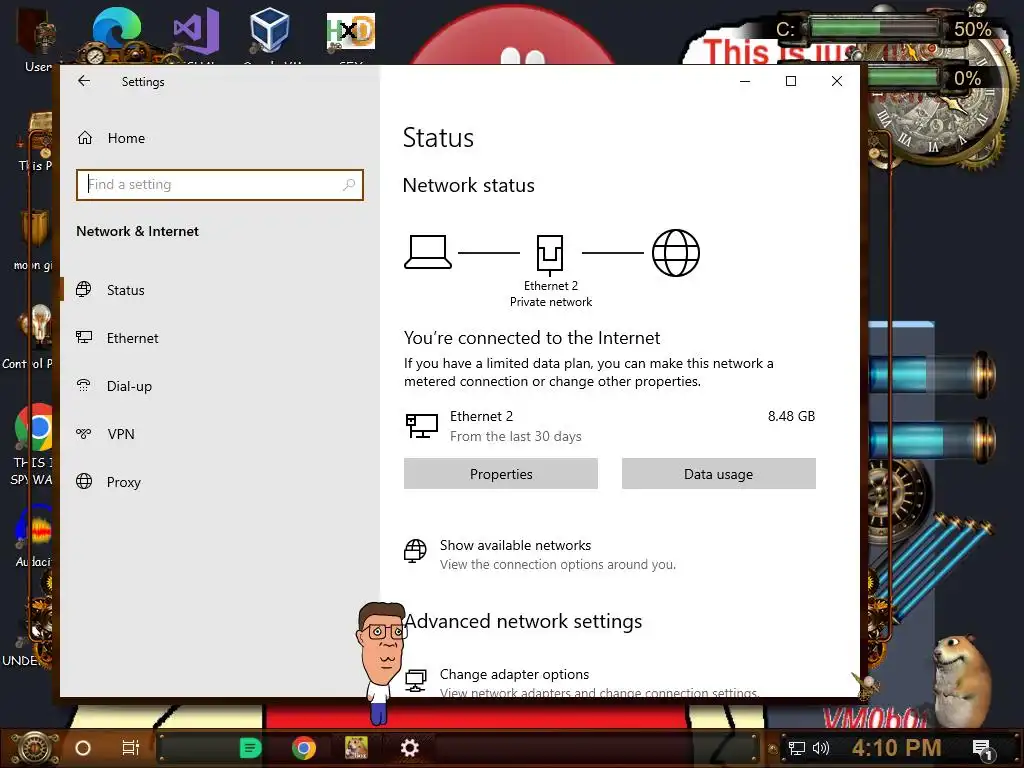Image resolution: width=1024 pixels, height=768 pixels.
Task: Click the 8.48 GB usage value
Action: click(792, 417)
